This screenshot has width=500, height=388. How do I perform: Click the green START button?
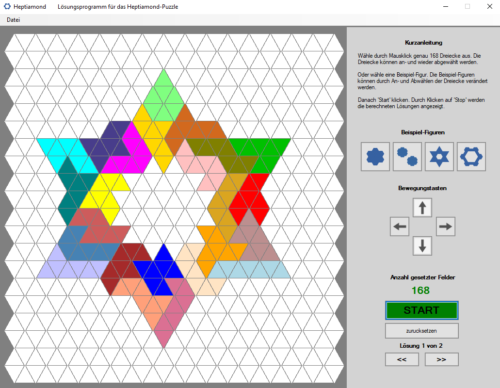click(422, 310)
